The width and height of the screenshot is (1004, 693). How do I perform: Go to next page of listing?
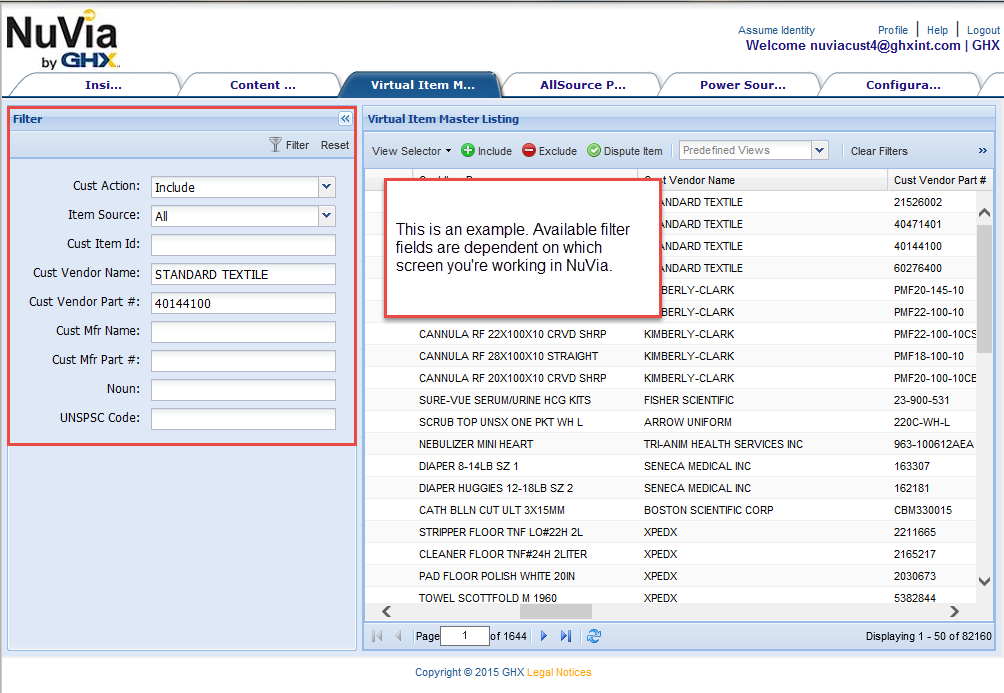pos(544,636)
